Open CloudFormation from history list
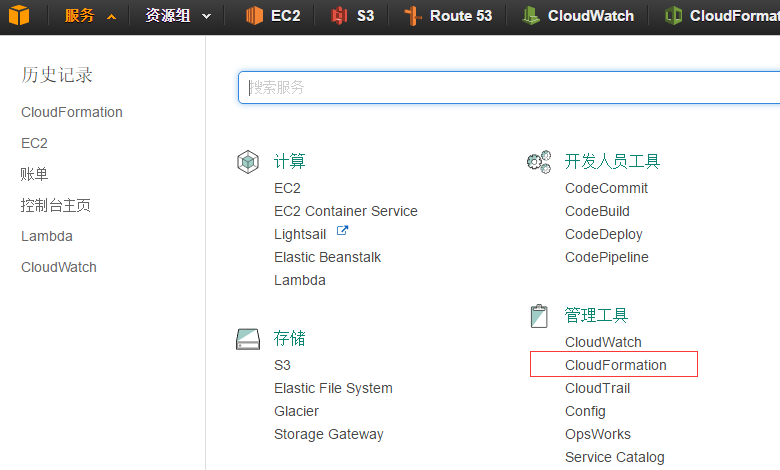 click(72, 112)
